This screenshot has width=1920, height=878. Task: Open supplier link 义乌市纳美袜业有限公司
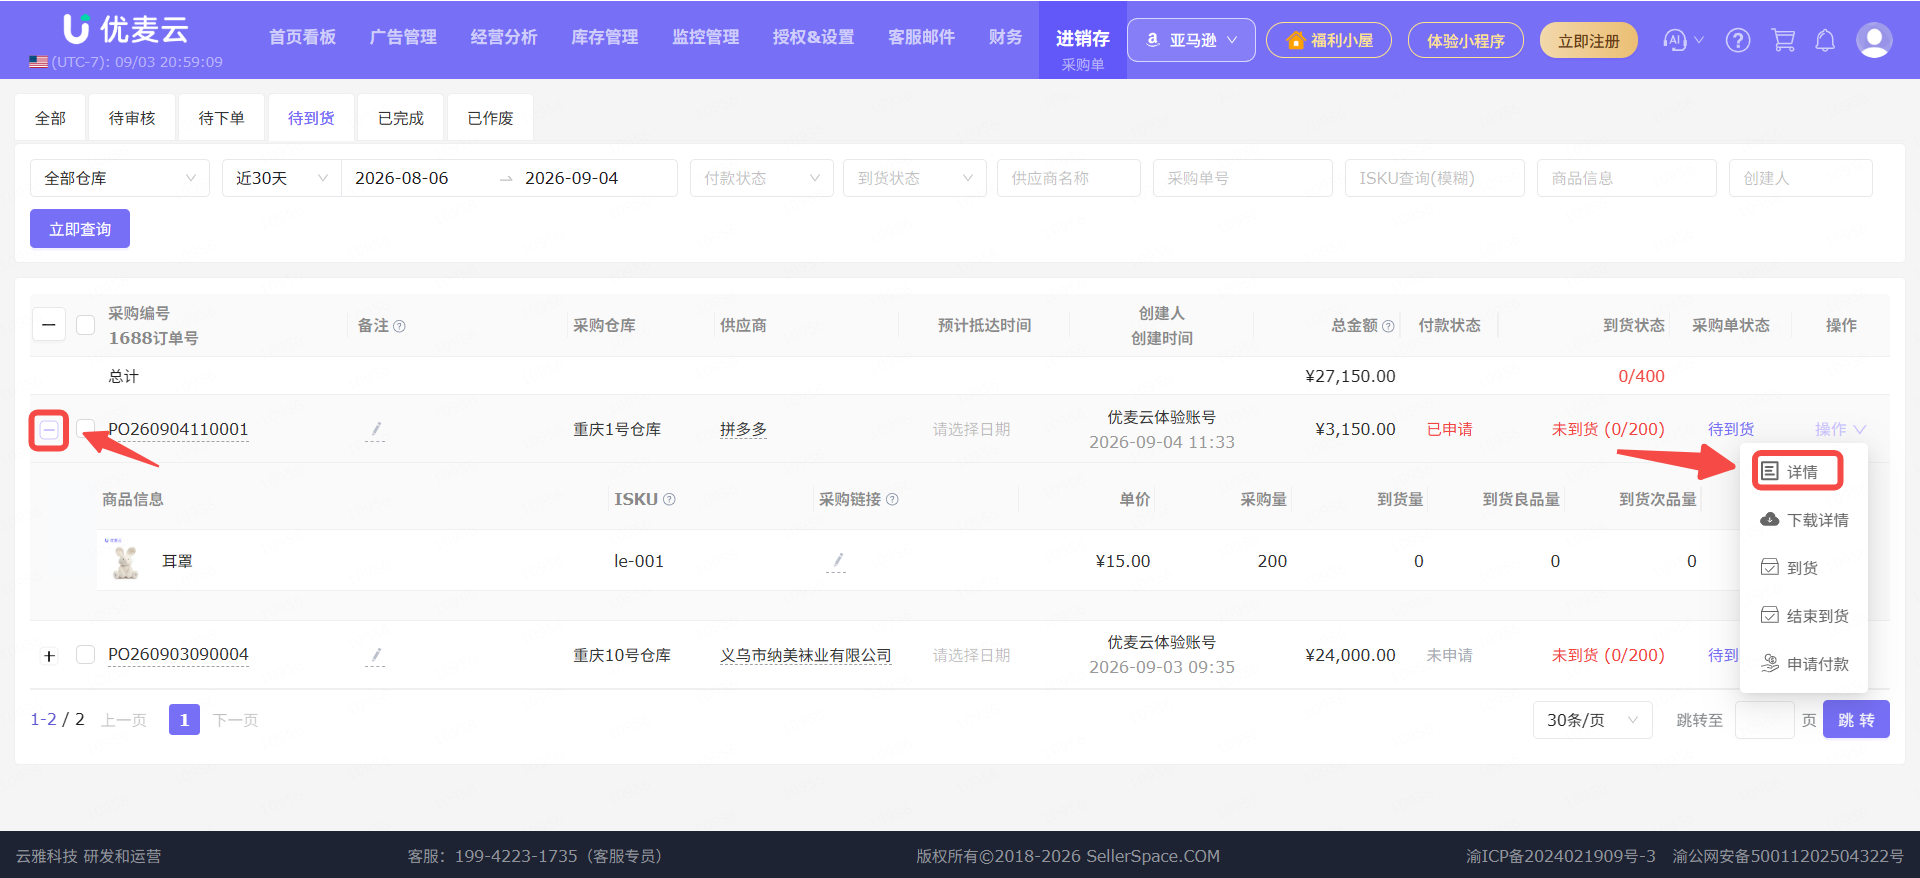tap(806, 656)
